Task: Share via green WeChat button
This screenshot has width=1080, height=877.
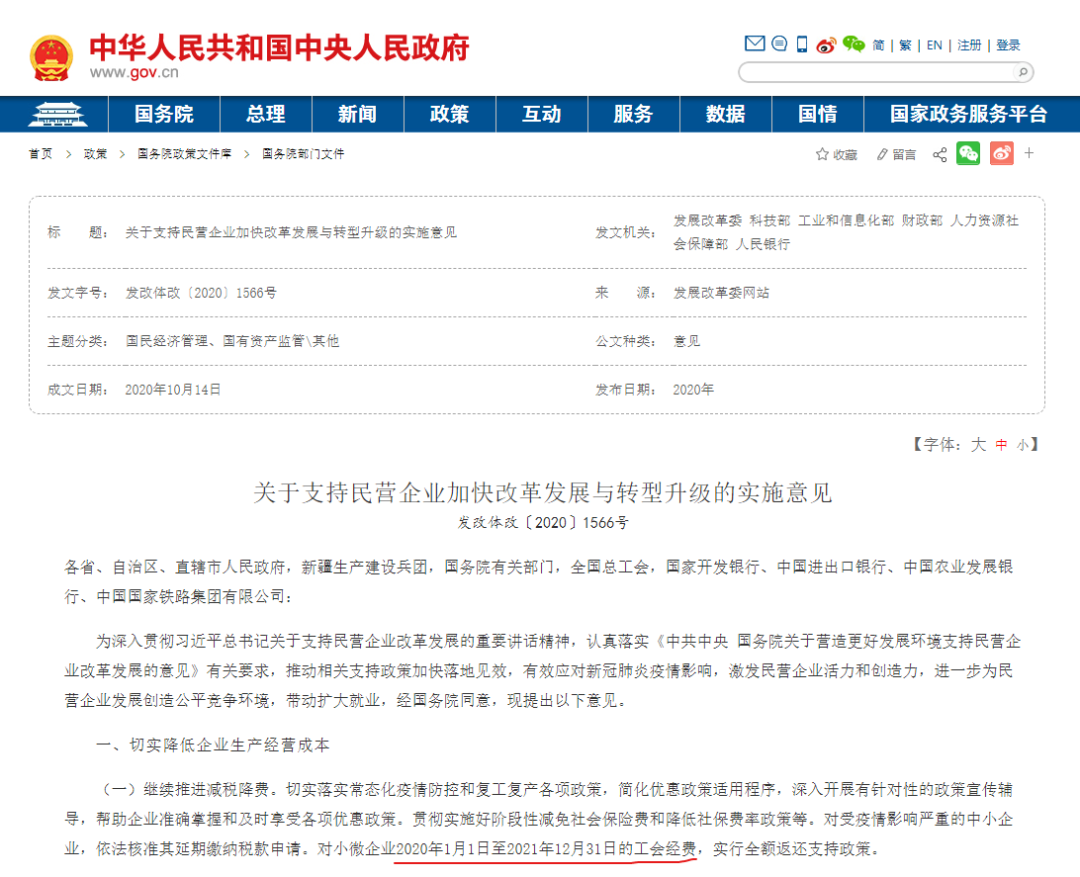Action: 968,153
